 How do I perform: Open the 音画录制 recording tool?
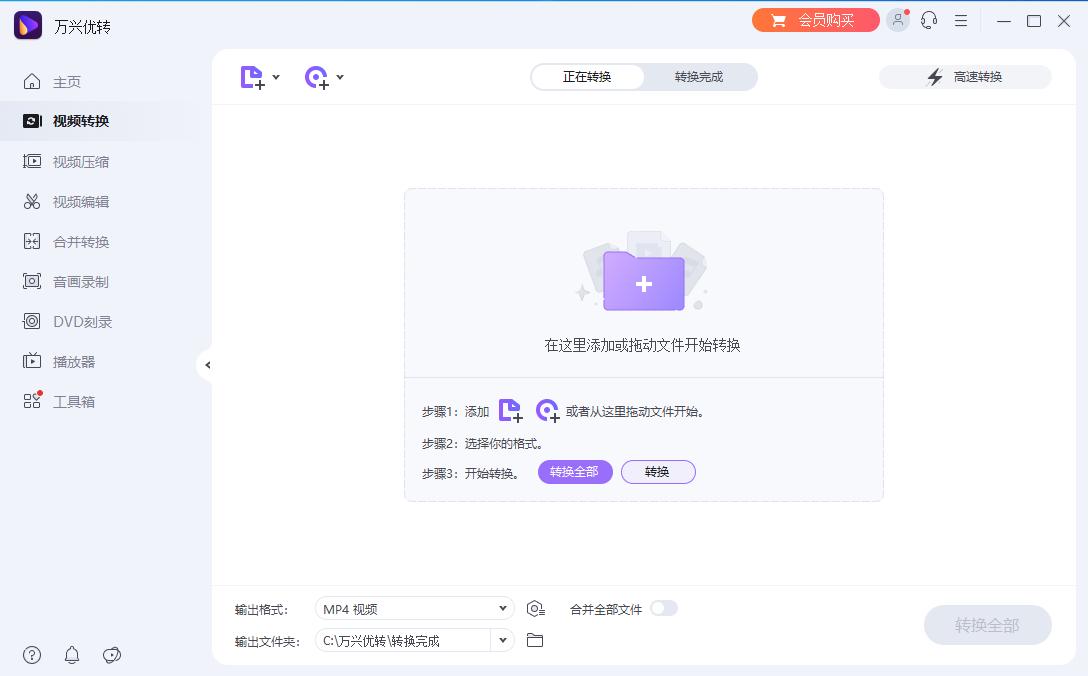(80, 281)
